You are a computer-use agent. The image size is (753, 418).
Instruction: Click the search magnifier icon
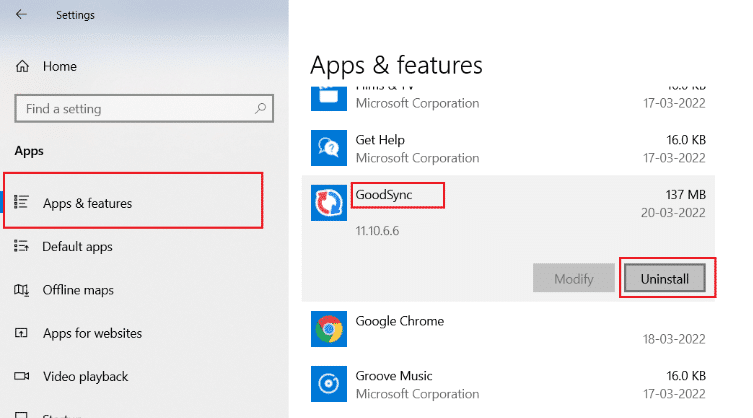(260, 109)
